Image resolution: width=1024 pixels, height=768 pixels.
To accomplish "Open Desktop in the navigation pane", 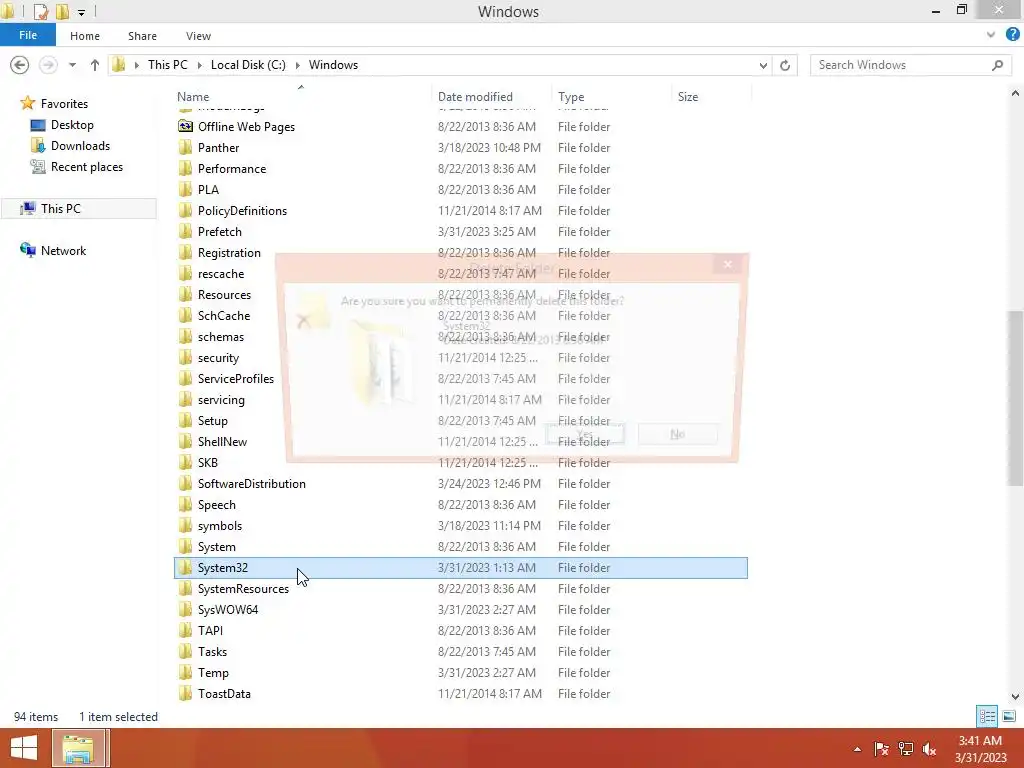I will click(x=72, y=125).
